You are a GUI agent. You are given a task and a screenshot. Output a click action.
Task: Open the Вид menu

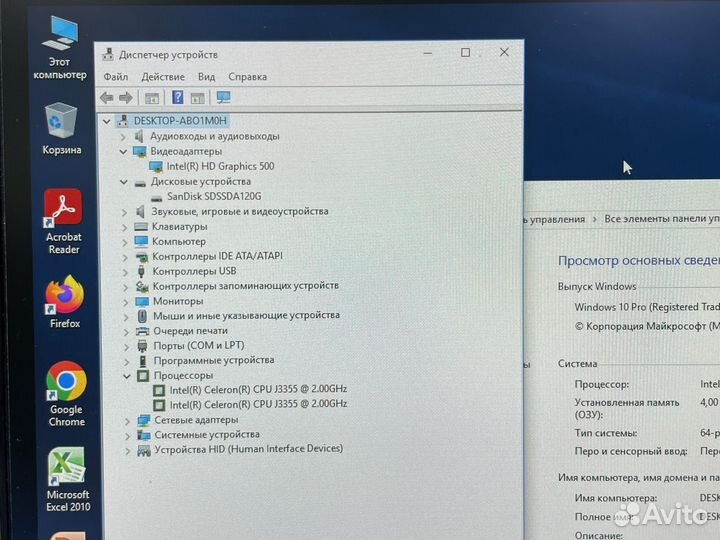[x=207, y=77]
